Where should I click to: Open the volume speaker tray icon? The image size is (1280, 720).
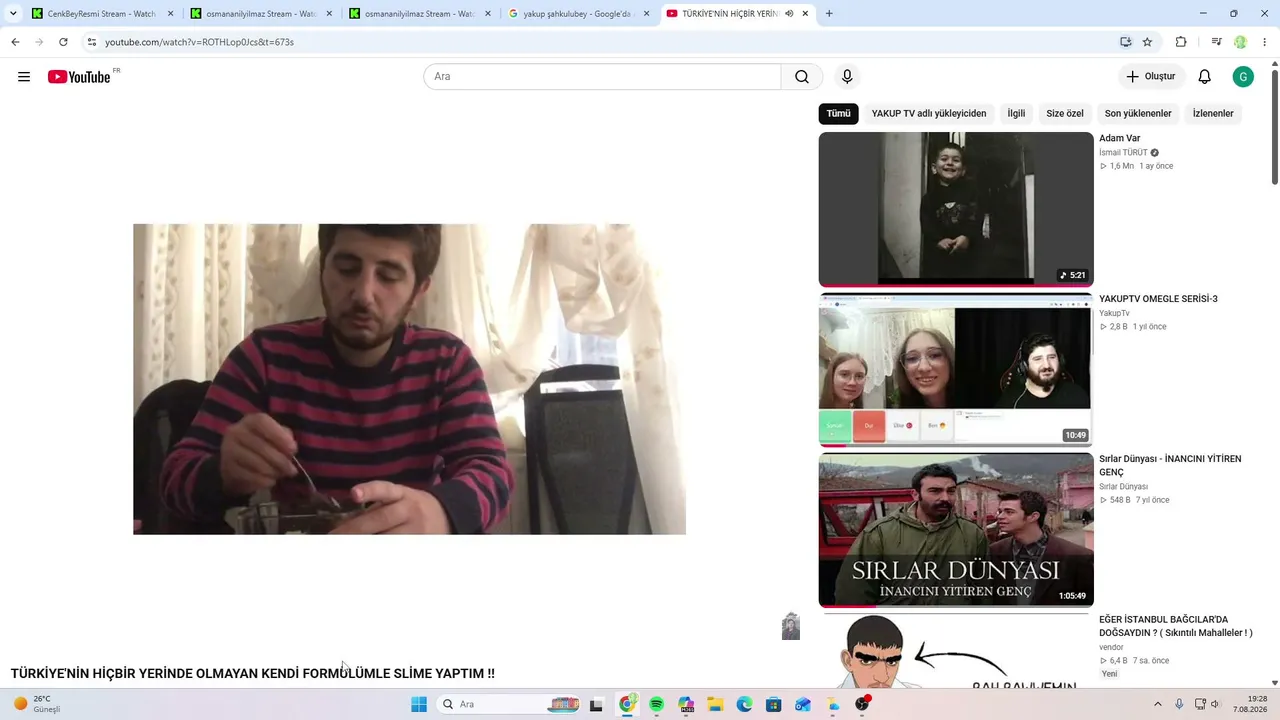[x=1215, y=704]
